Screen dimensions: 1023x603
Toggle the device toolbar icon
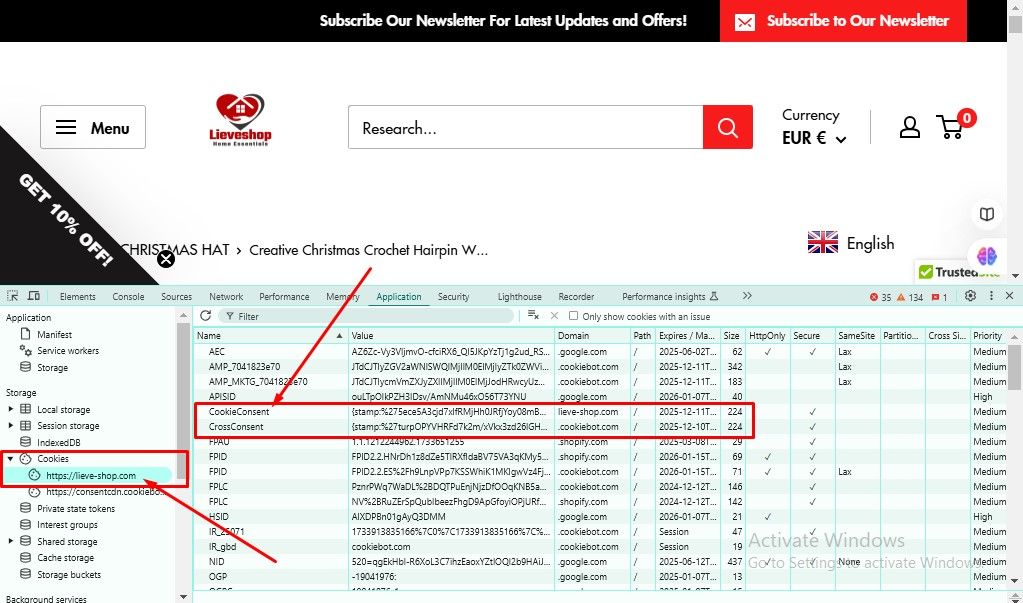click(33, 296)
